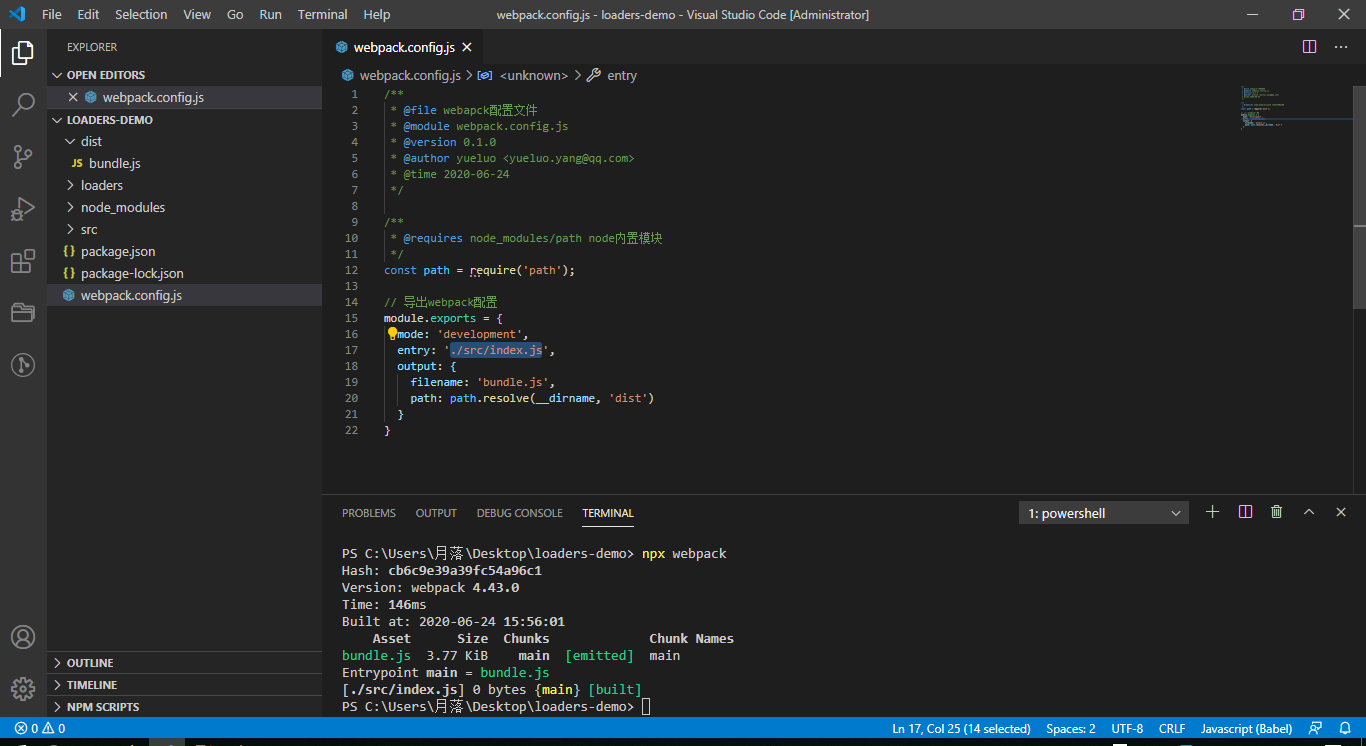Screen dimensions: 1366x746
Task: Maximize the terminal panel size
Action: tap(1308, 512)
